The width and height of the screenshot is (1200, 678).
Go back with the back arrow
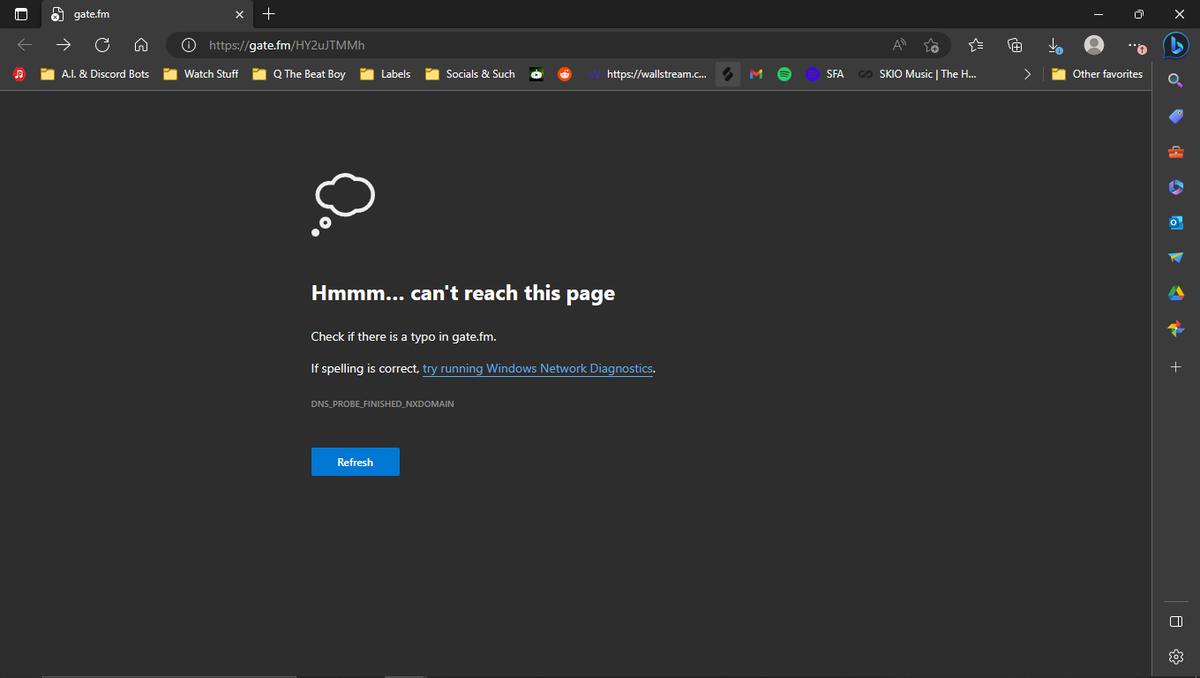pyautogui.click(x=25, y=45)
